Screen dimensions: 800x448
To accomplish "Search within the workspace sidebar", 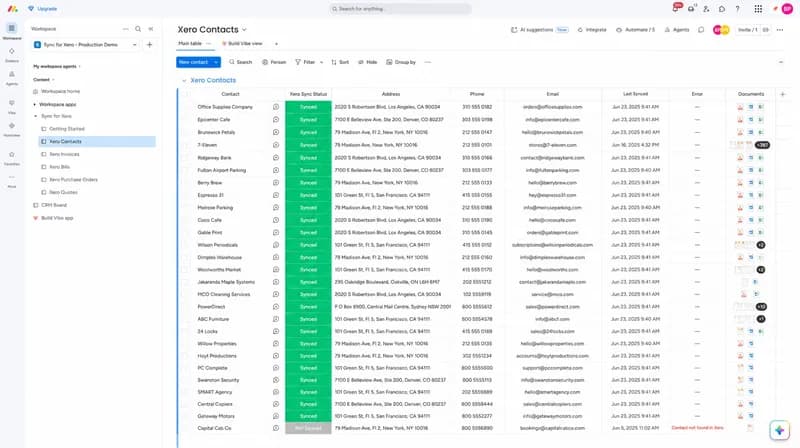I will (138, 29).
